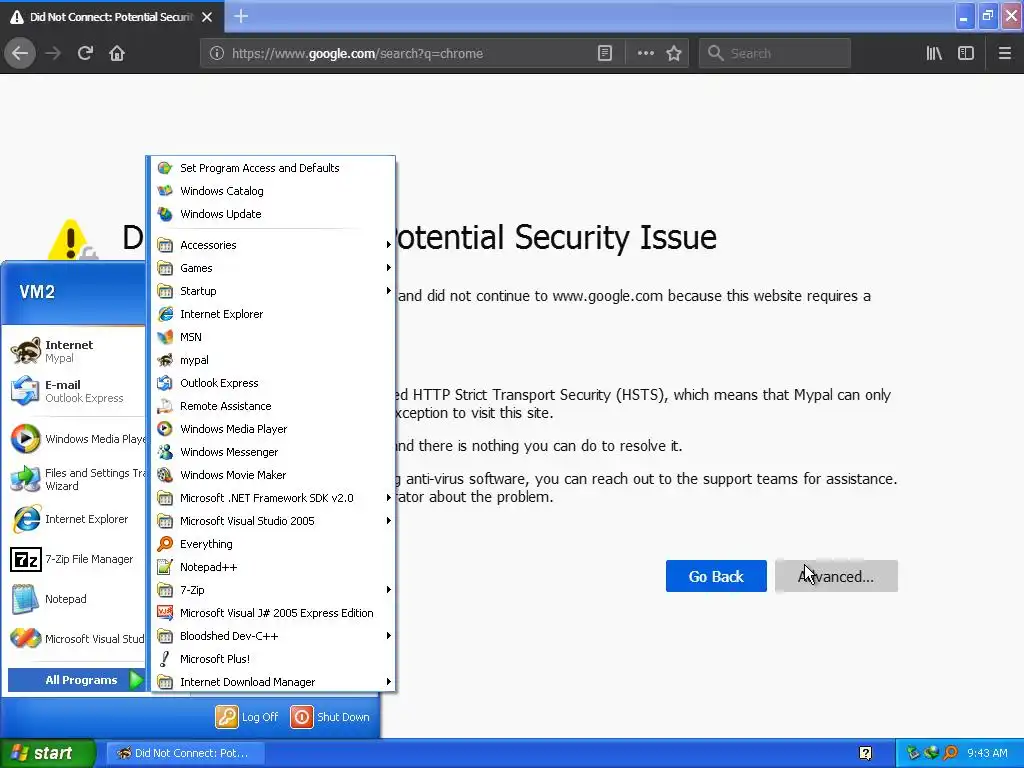Click the help question-mark tray icon

[865, 753]
